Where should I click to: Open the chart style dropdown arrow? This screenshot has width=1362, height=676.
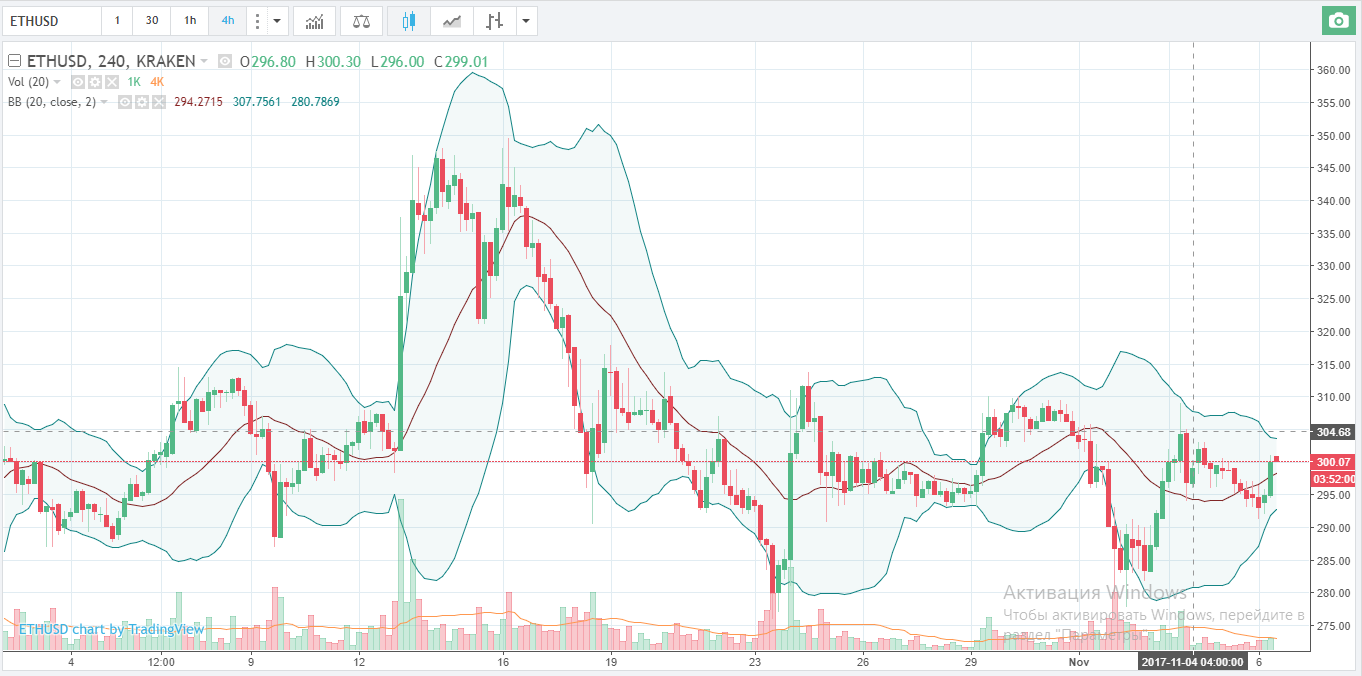(526, 21)
